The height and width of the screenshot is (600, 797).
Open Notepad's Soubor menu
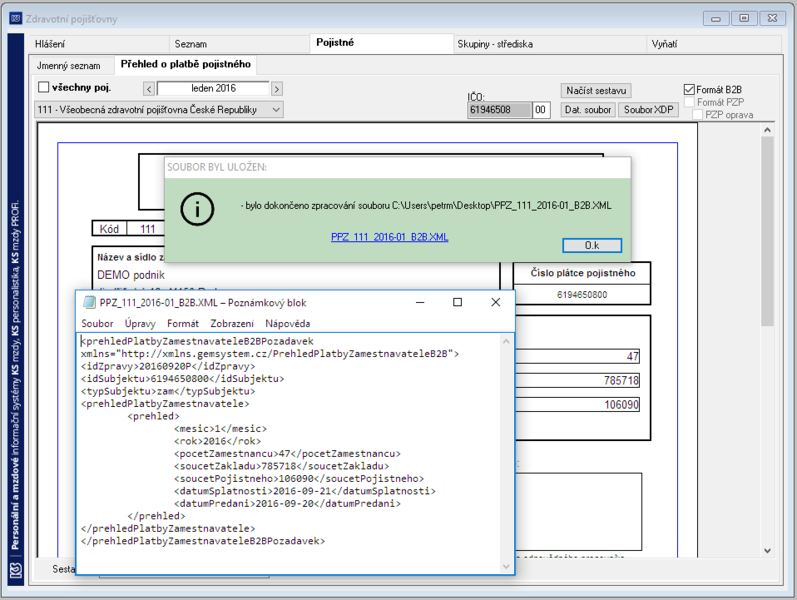click(97, 323)
